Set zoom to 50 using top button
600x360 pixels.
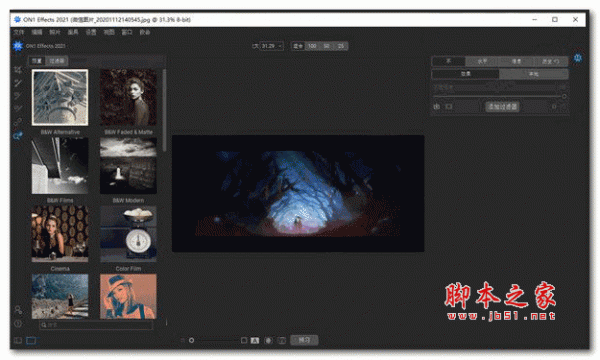326,46
